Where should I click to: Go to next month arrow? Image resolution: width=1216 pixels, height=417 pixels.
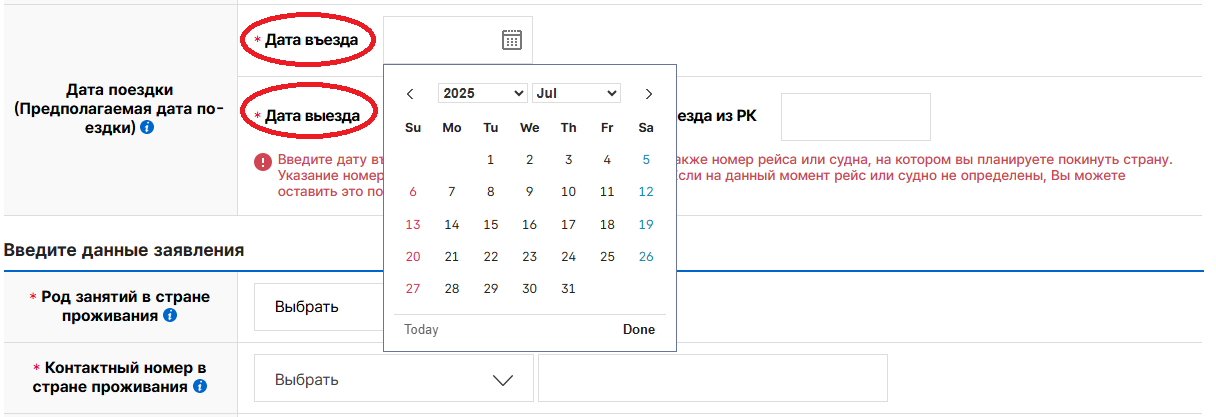[x=649, y=94]
